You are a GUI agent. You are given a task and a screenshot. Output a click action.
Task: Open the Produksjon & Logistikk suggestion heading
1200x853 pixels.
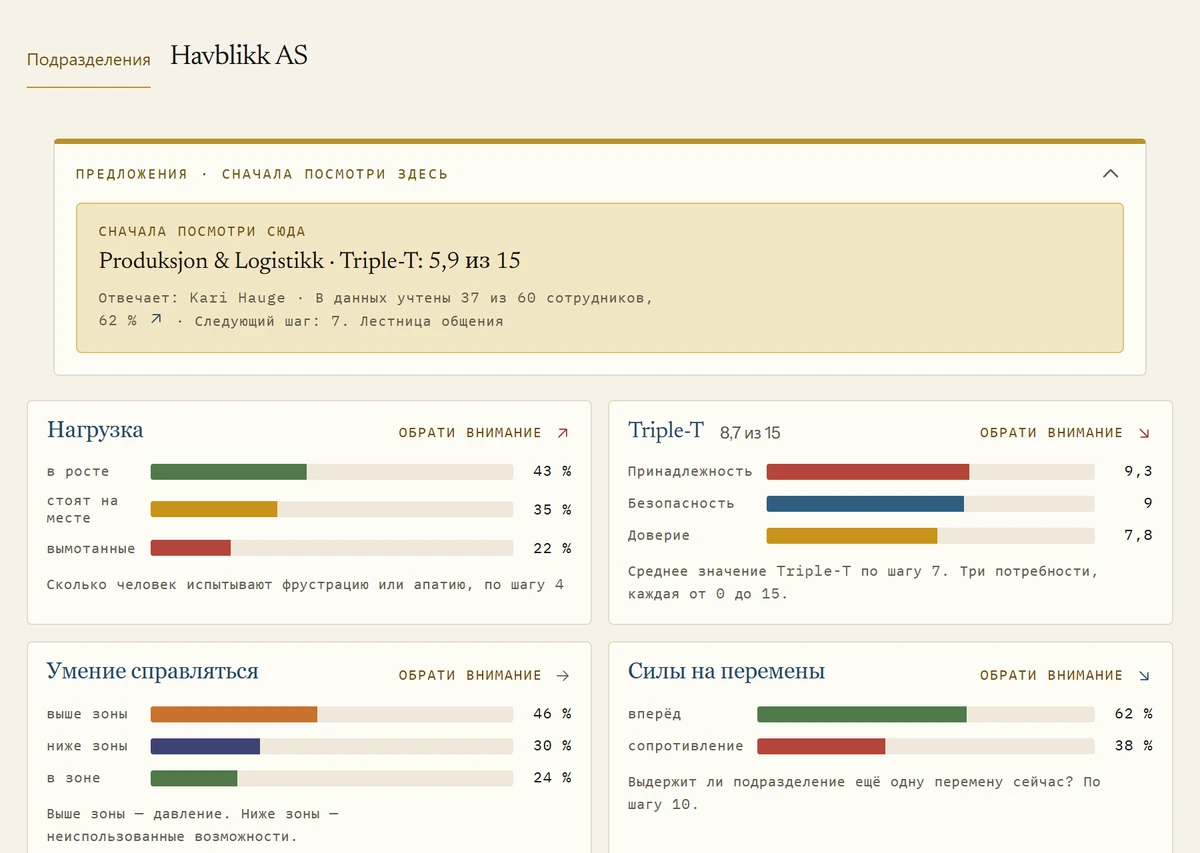coord(309,261)
